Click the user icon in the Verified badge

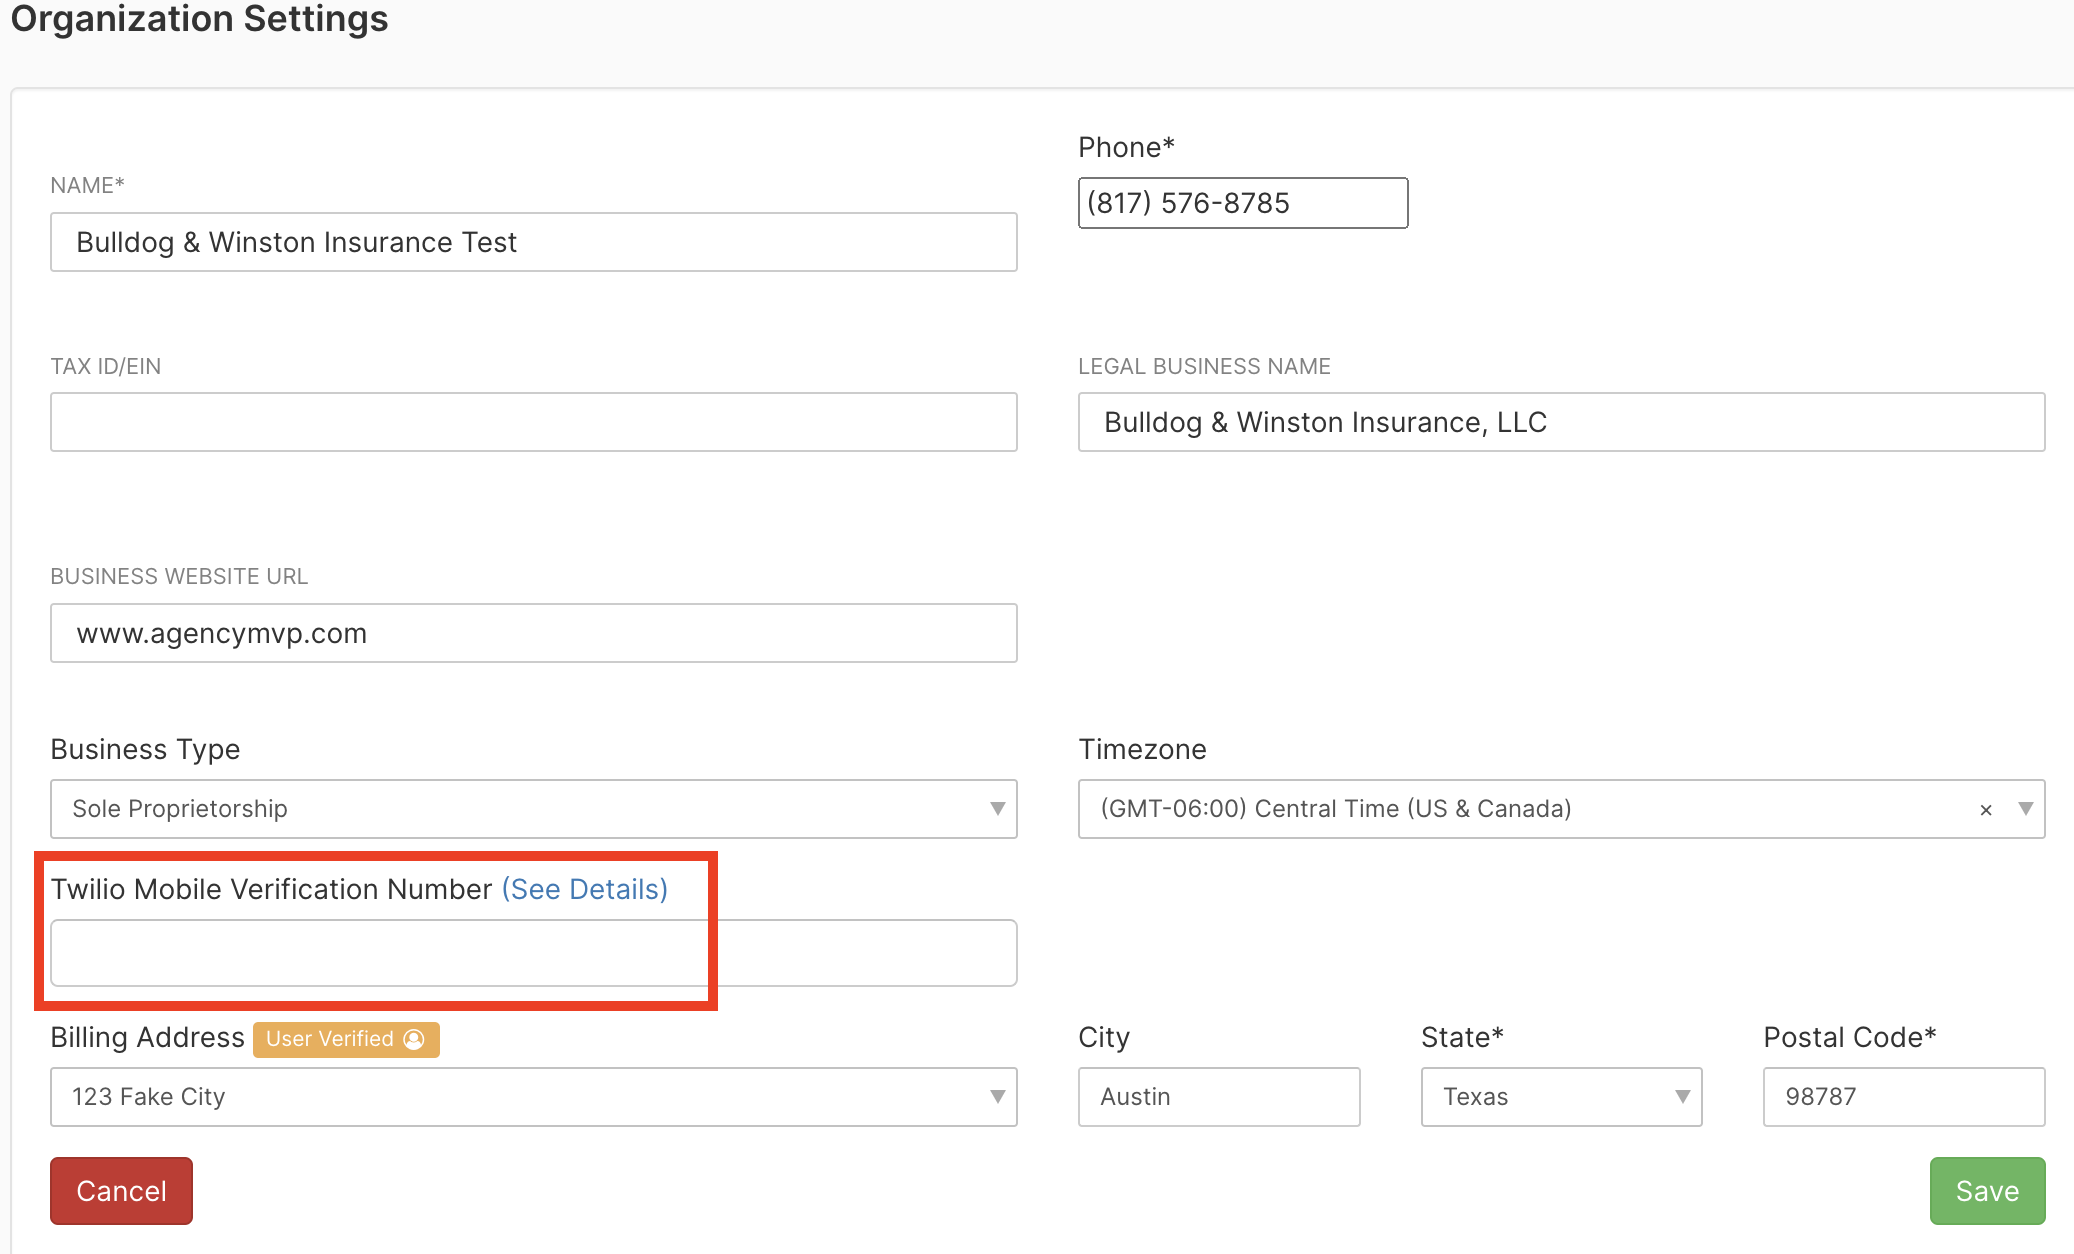point(414,1039)
